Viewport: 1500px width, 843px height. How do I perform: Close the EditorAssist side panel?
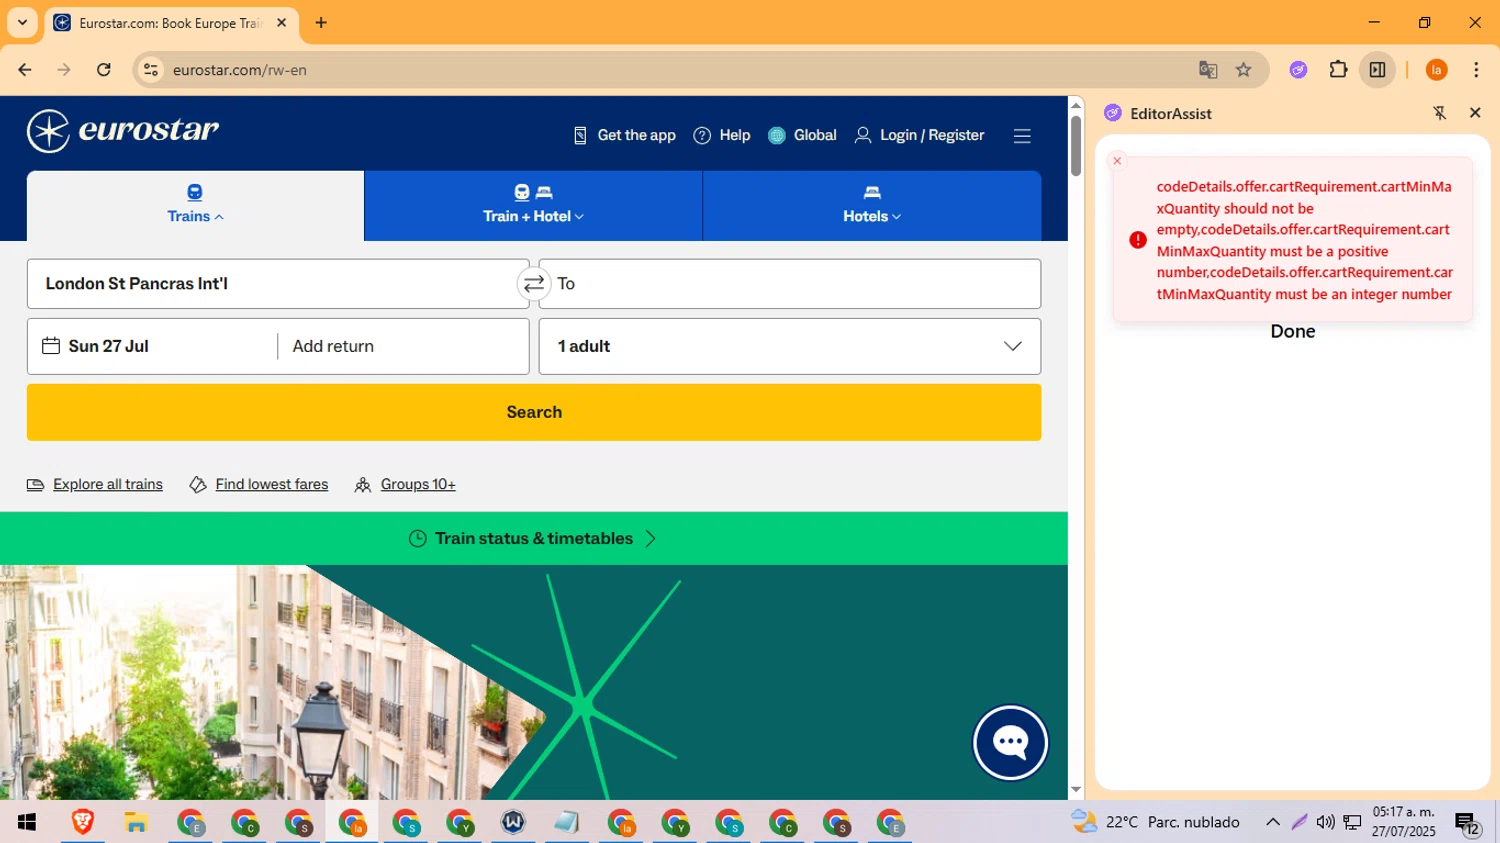point(1475,113)
